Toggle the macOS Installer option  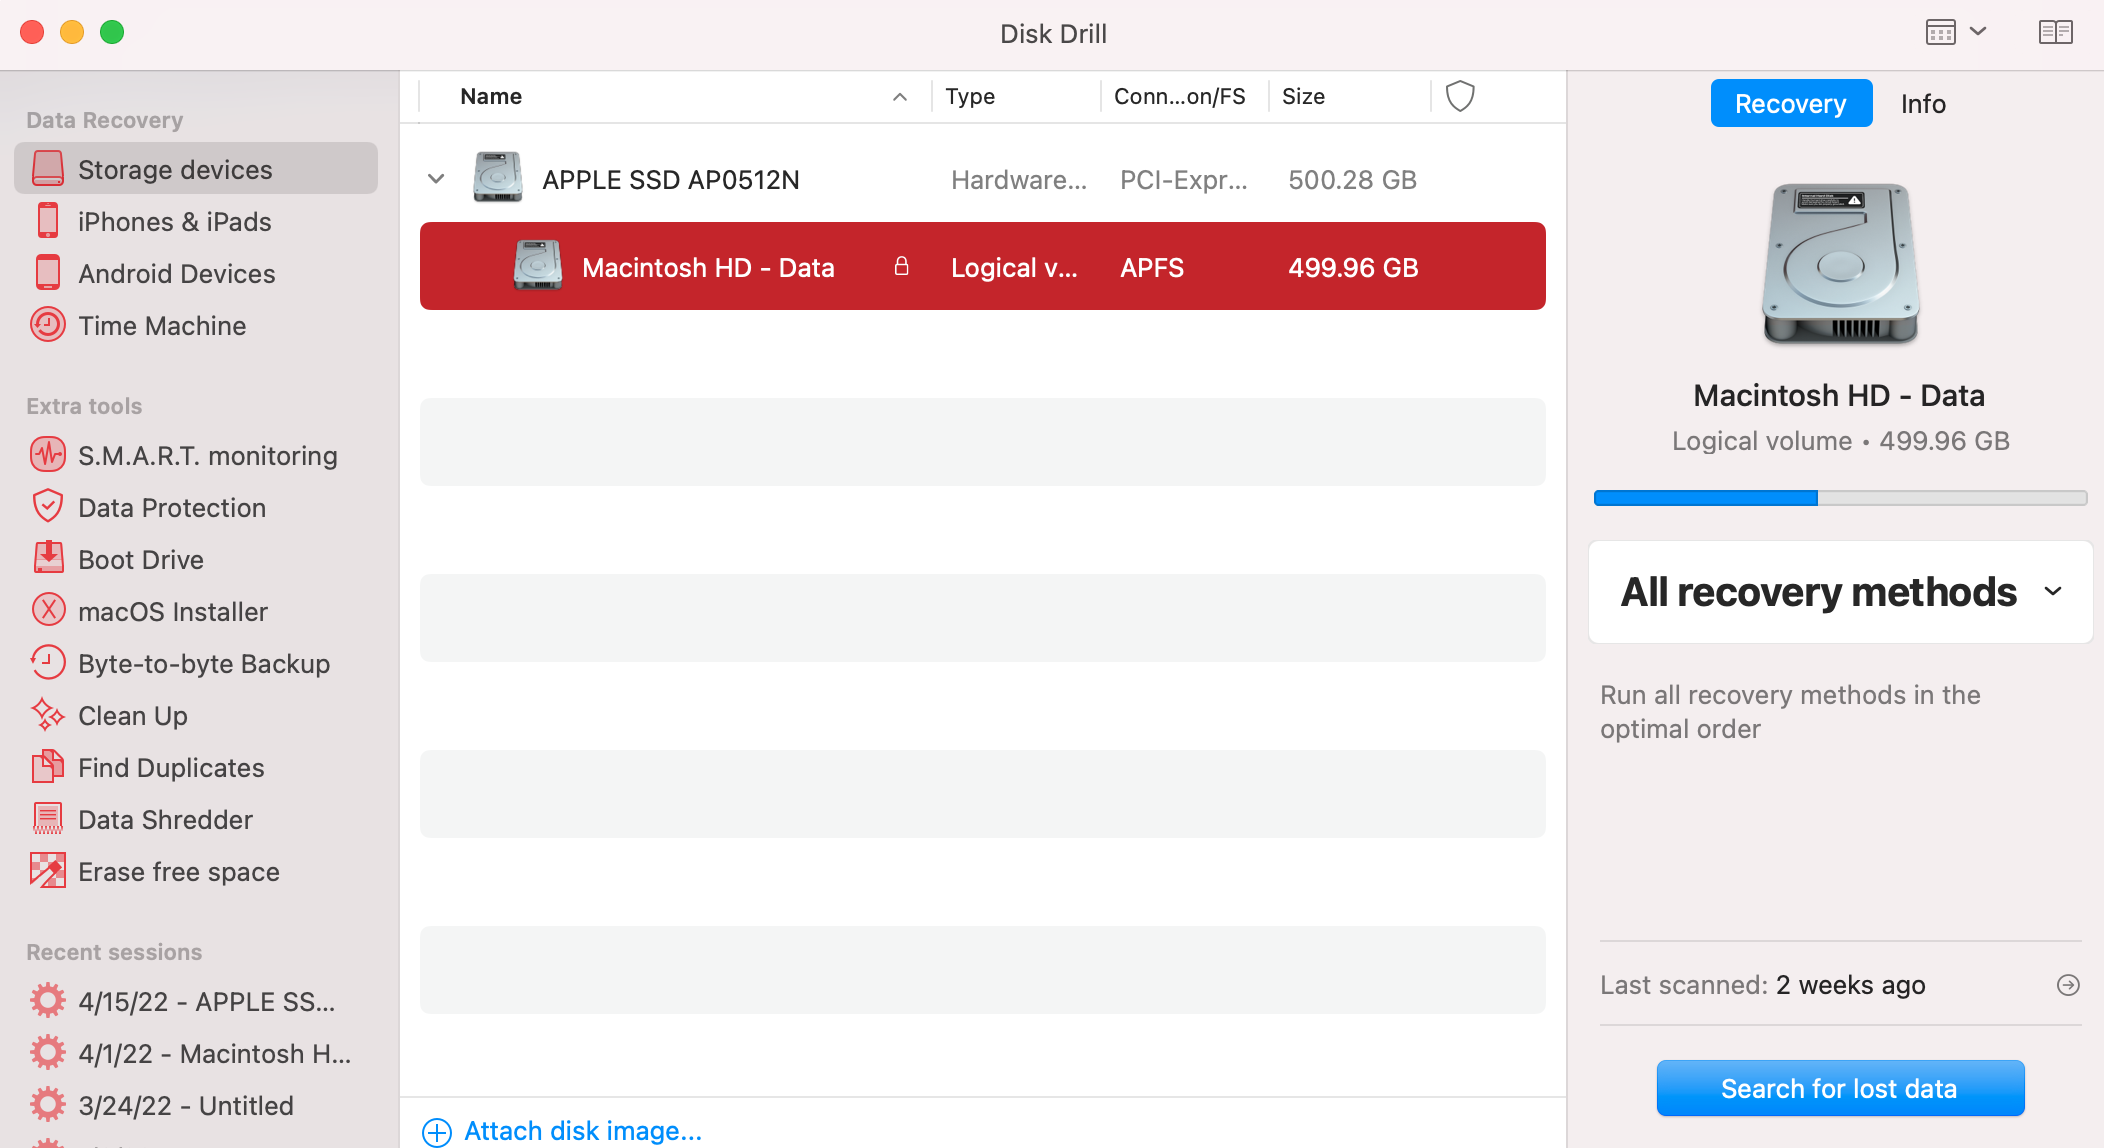point(174,611)
